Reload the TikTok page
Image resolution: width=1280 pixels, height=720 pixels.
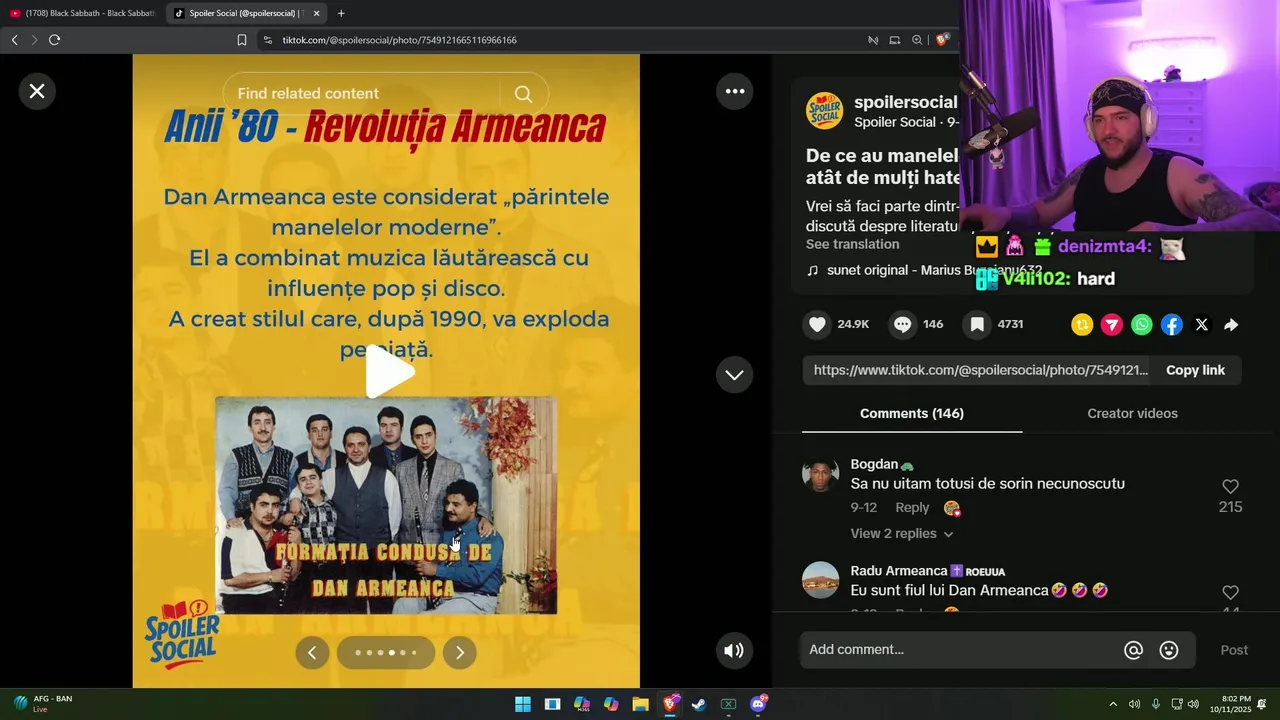(x=54, y=40)
